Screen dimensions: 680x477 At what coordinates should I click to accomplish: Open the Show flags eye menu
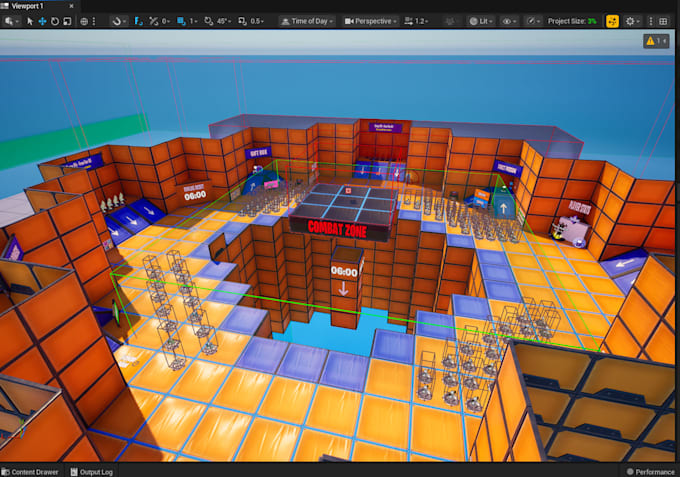click(509, 21)
